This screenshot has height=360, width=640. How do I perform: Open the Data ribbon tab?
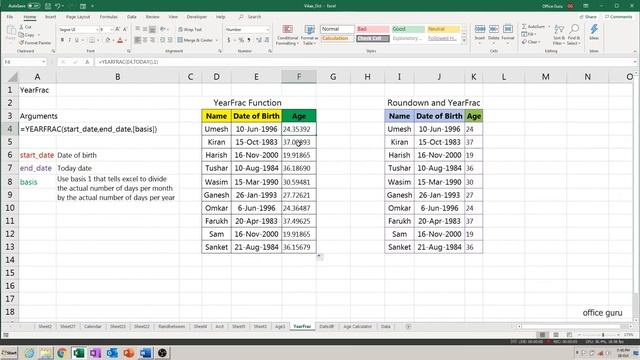coord(131,17)
